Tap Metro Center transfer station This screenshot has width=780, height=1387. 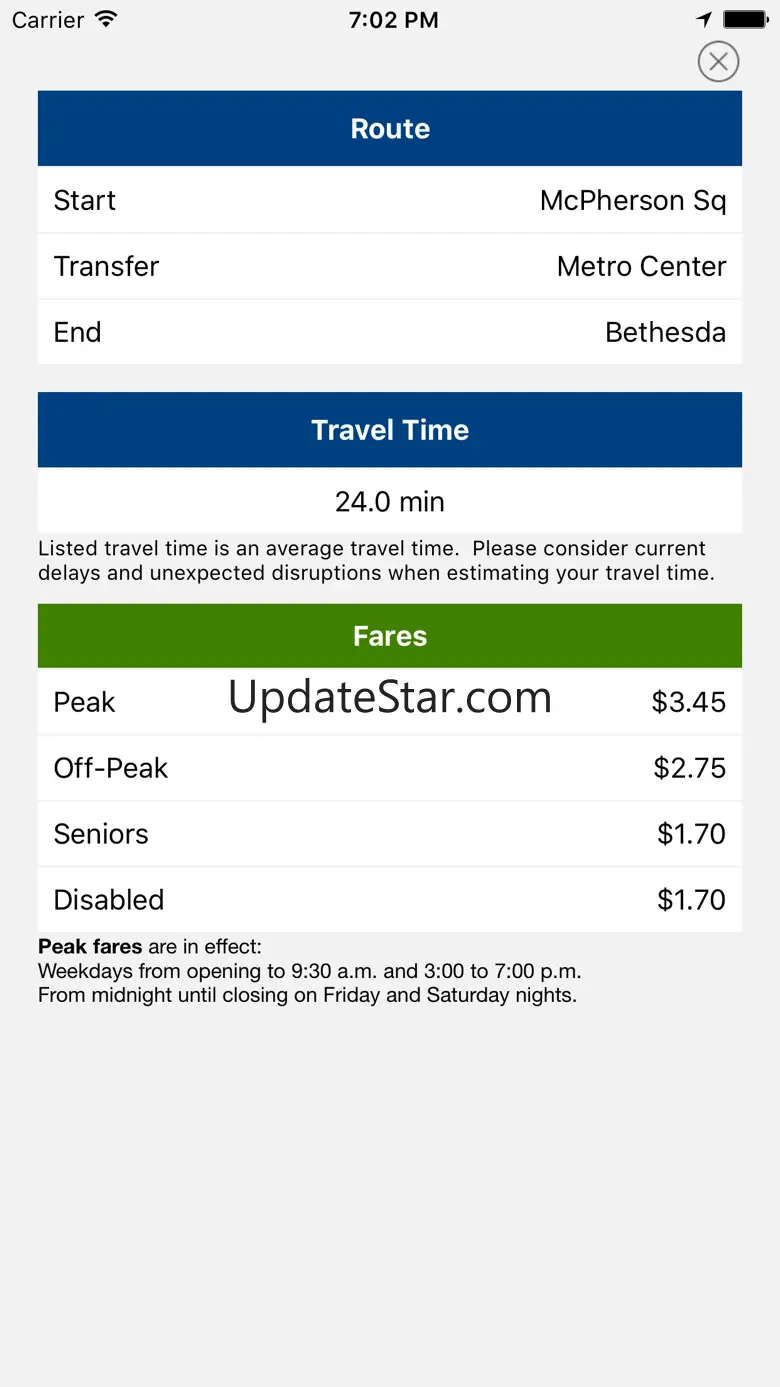[641, 266]
